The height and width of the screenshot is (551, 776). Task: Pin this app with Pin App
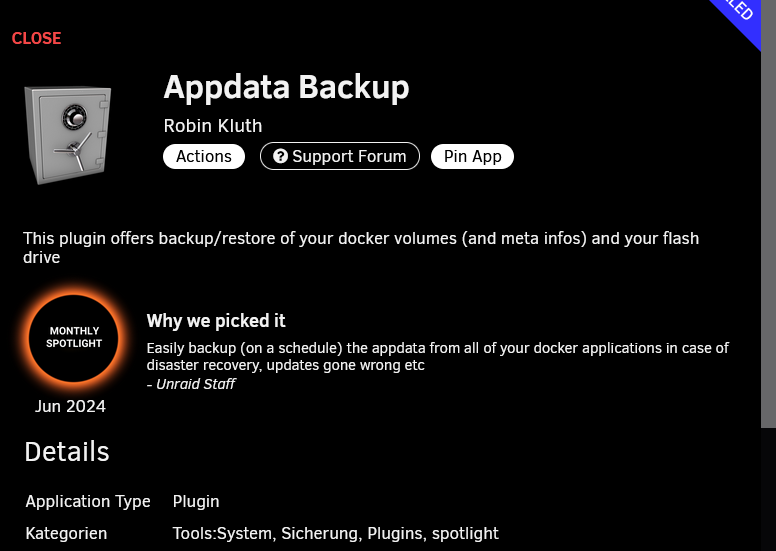click(x=472, y=156)
